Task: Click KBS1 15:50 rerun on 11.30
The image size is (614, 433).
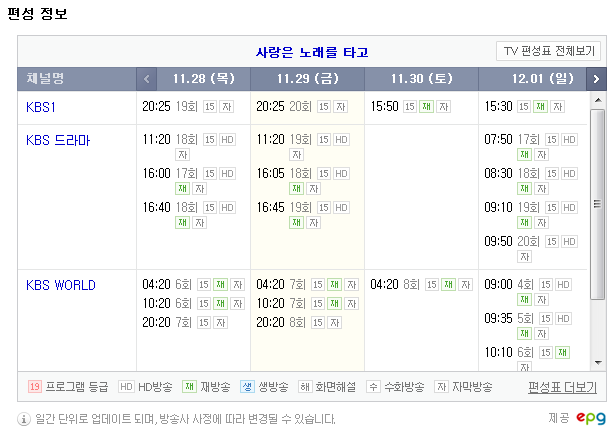Action: (410, 106)
